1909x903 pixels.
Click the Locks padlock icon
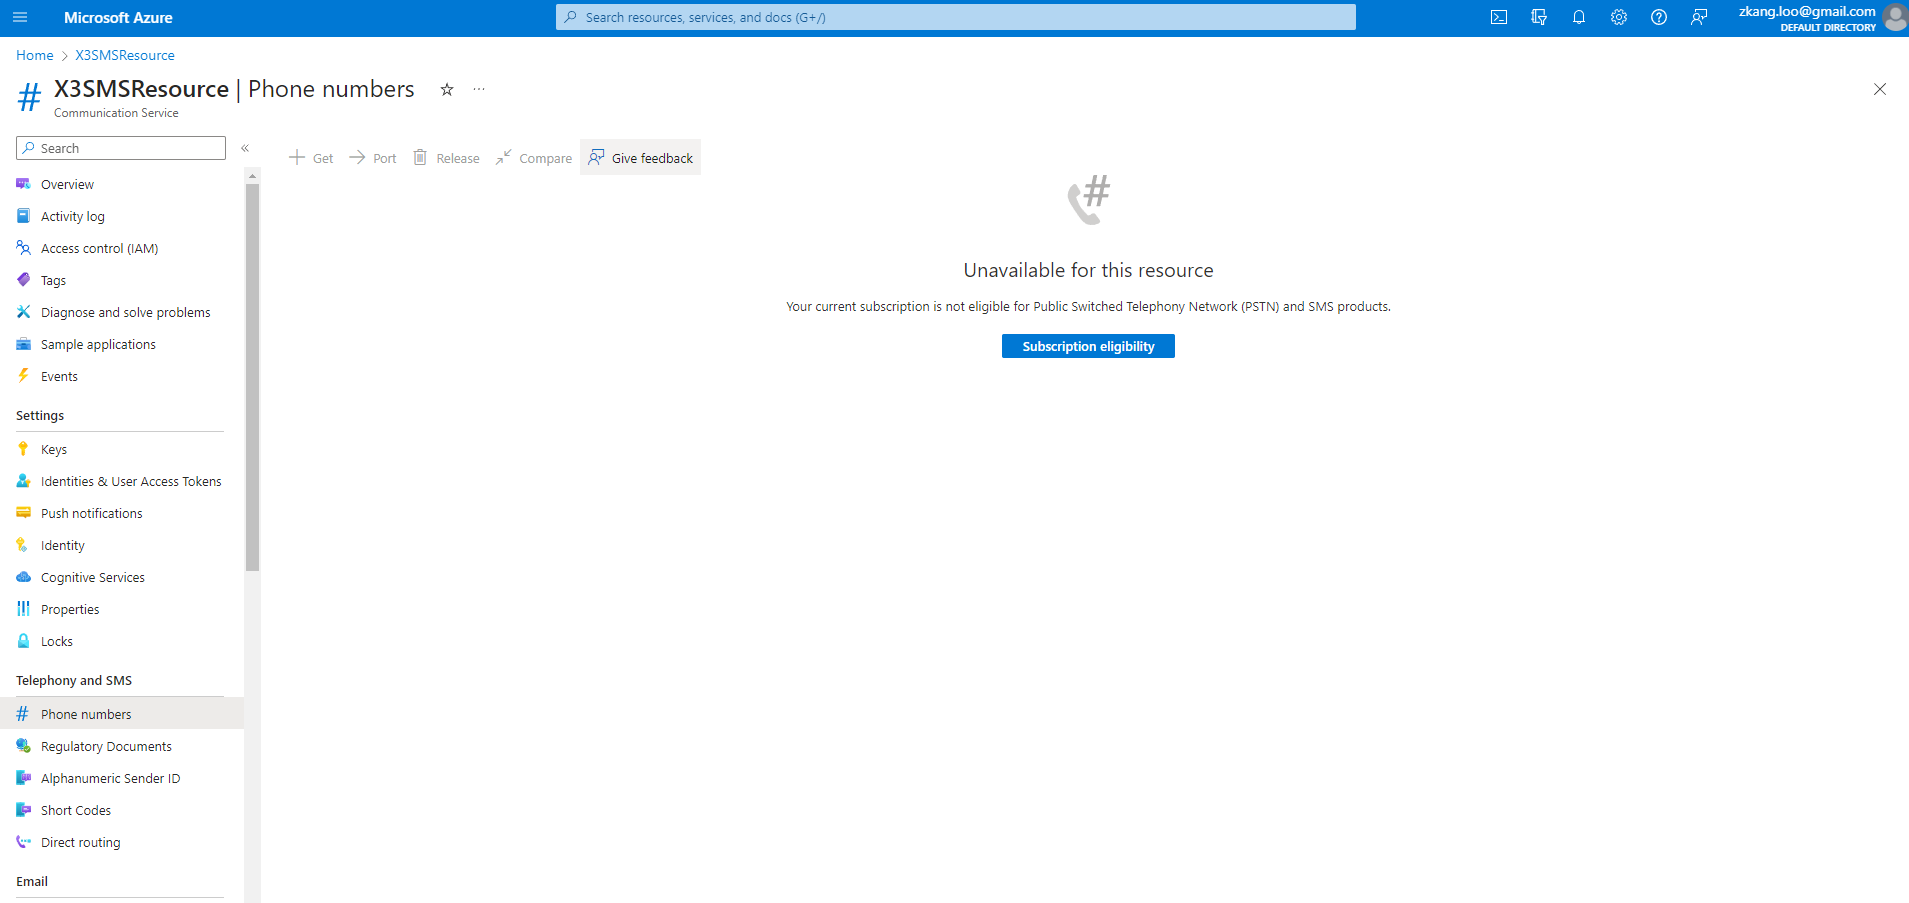23,641
